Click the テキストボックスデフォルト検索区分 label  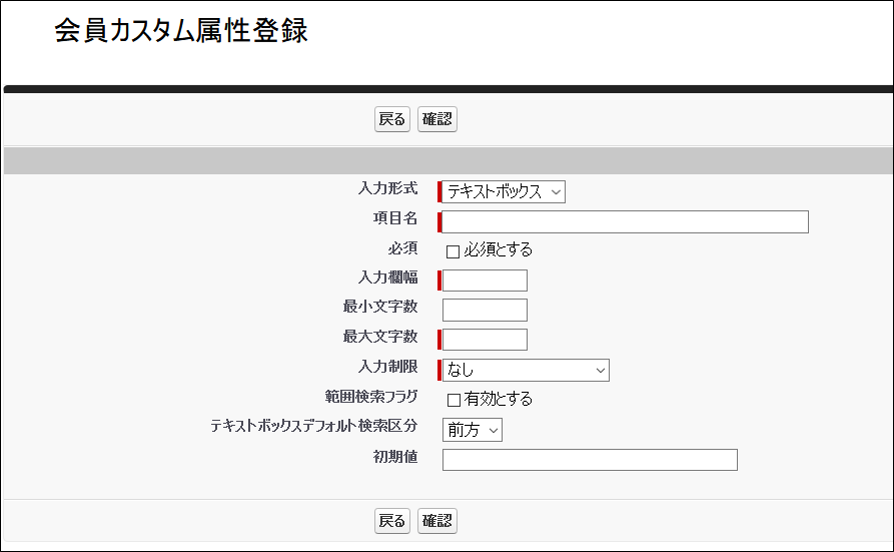click(x=314, y=426)
